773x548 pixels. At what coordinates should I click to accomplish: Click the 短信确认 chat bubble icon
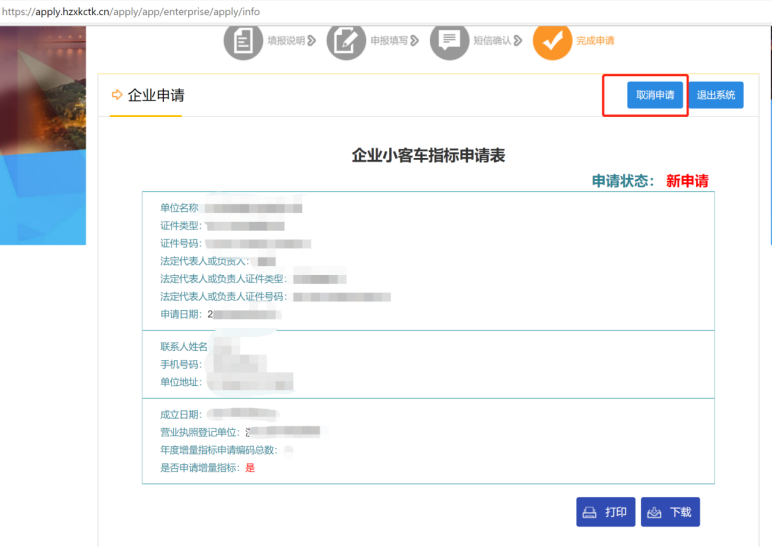[x=450, y=41]
